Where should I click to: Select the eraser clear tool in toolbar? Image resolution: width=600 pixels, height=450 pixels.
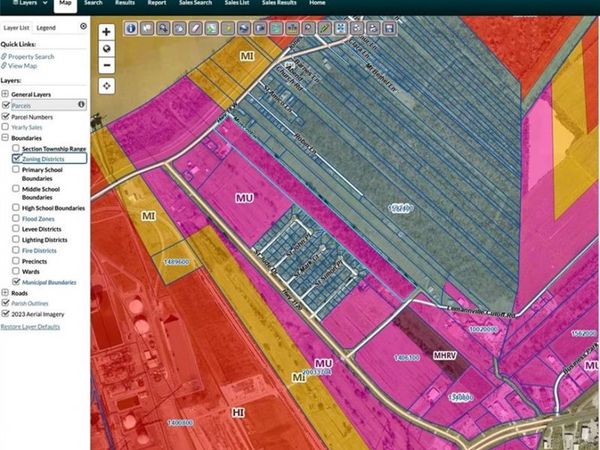pos(196,28)
